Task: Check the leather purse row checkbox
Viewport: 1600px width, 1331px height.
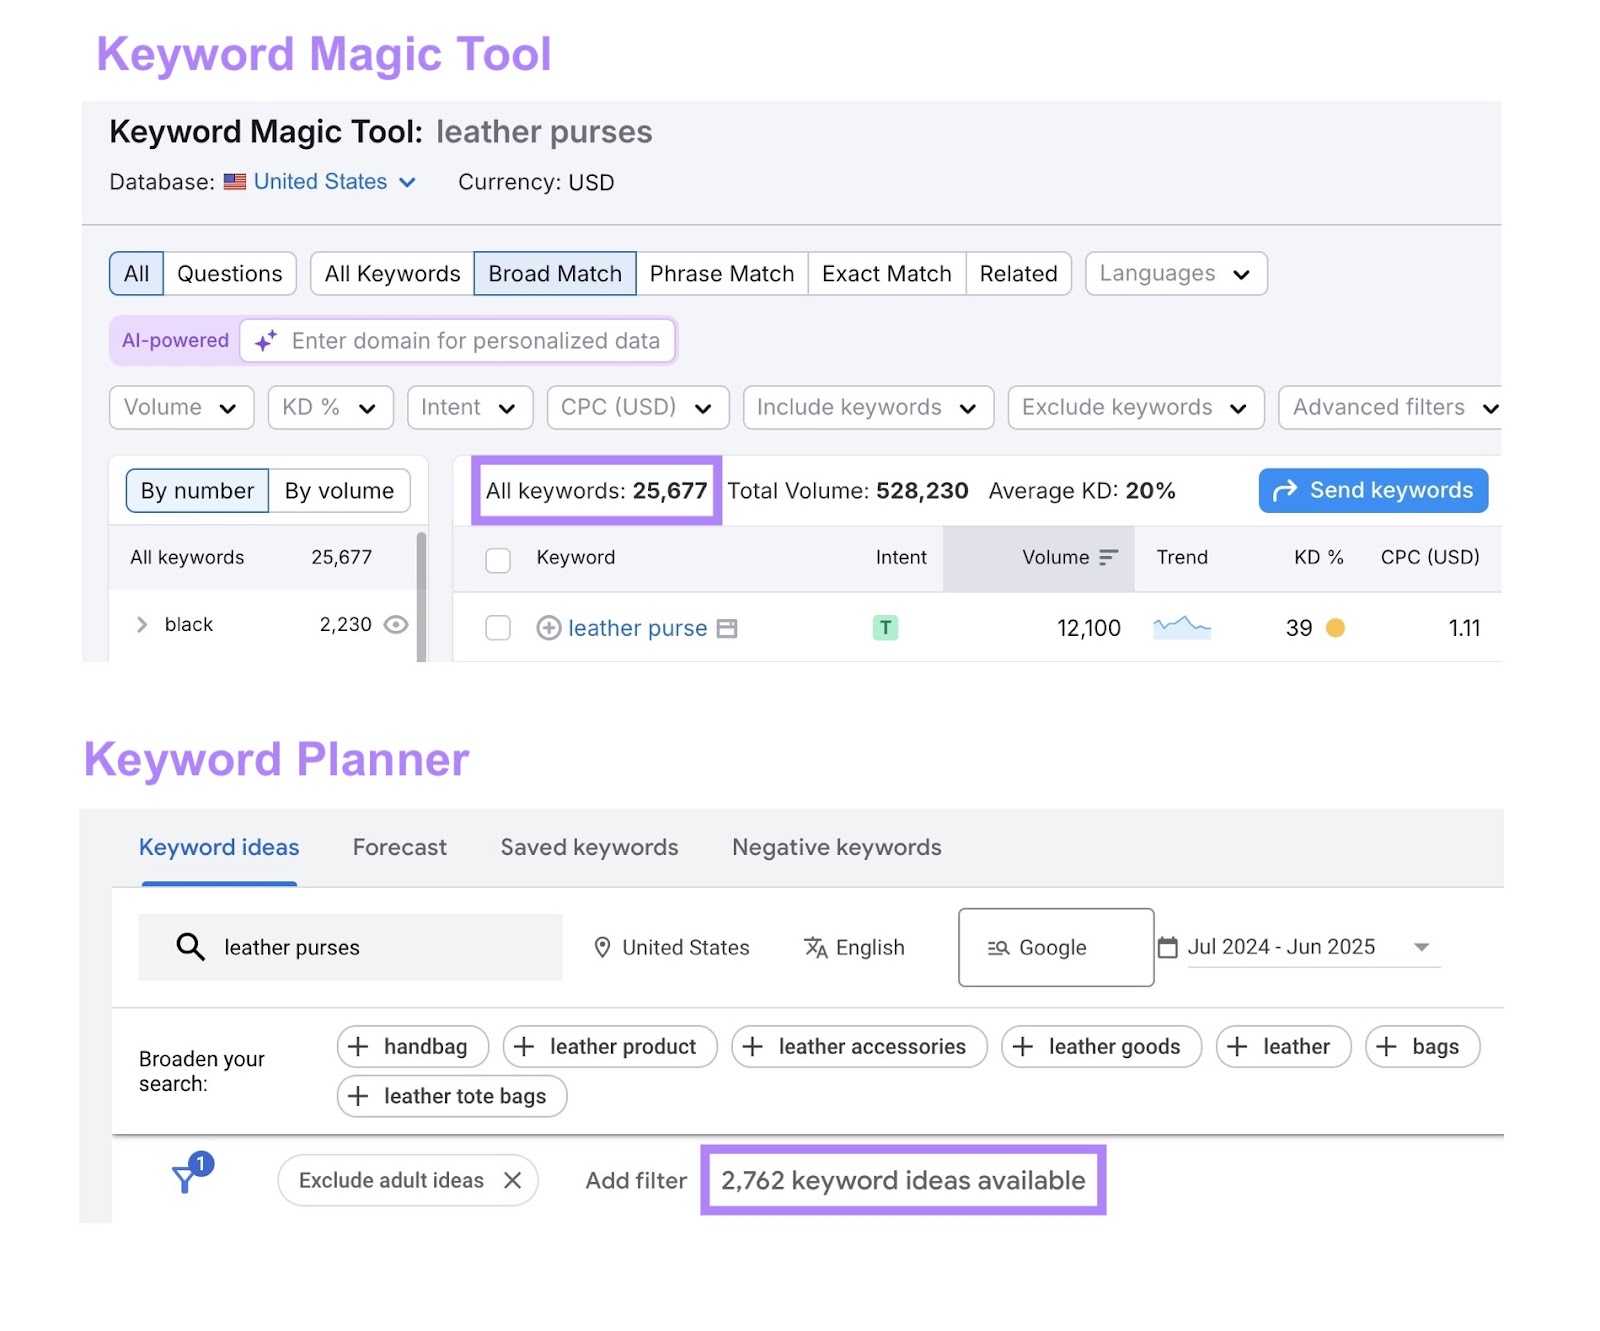Action: coord(497,628)
